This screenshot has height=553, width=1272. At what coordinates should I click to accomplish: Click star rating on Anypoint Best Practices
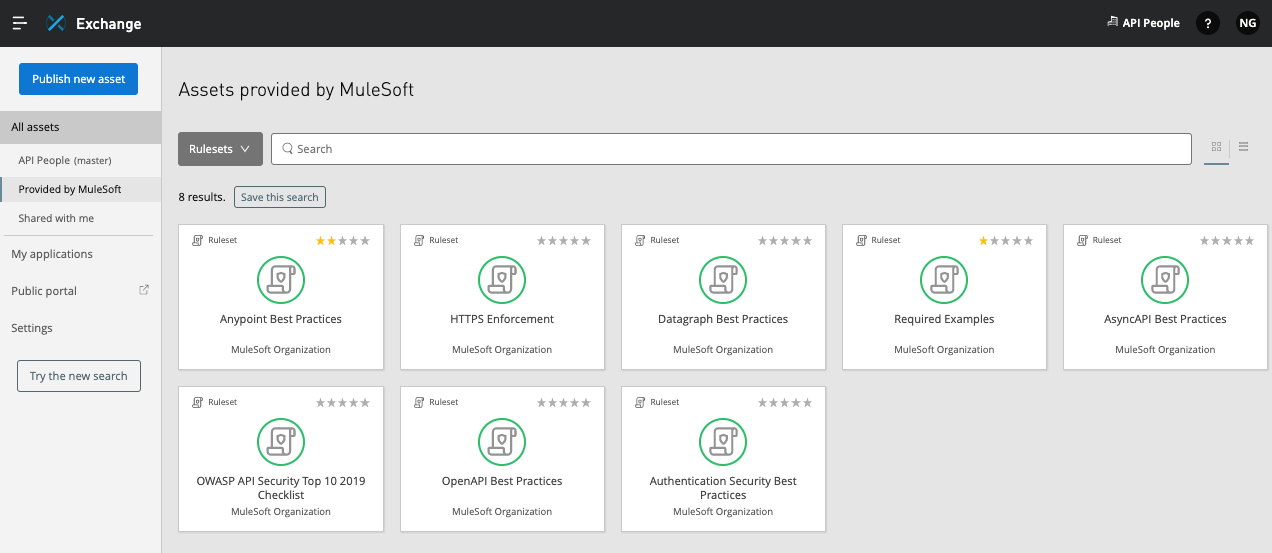pos(343,241)
